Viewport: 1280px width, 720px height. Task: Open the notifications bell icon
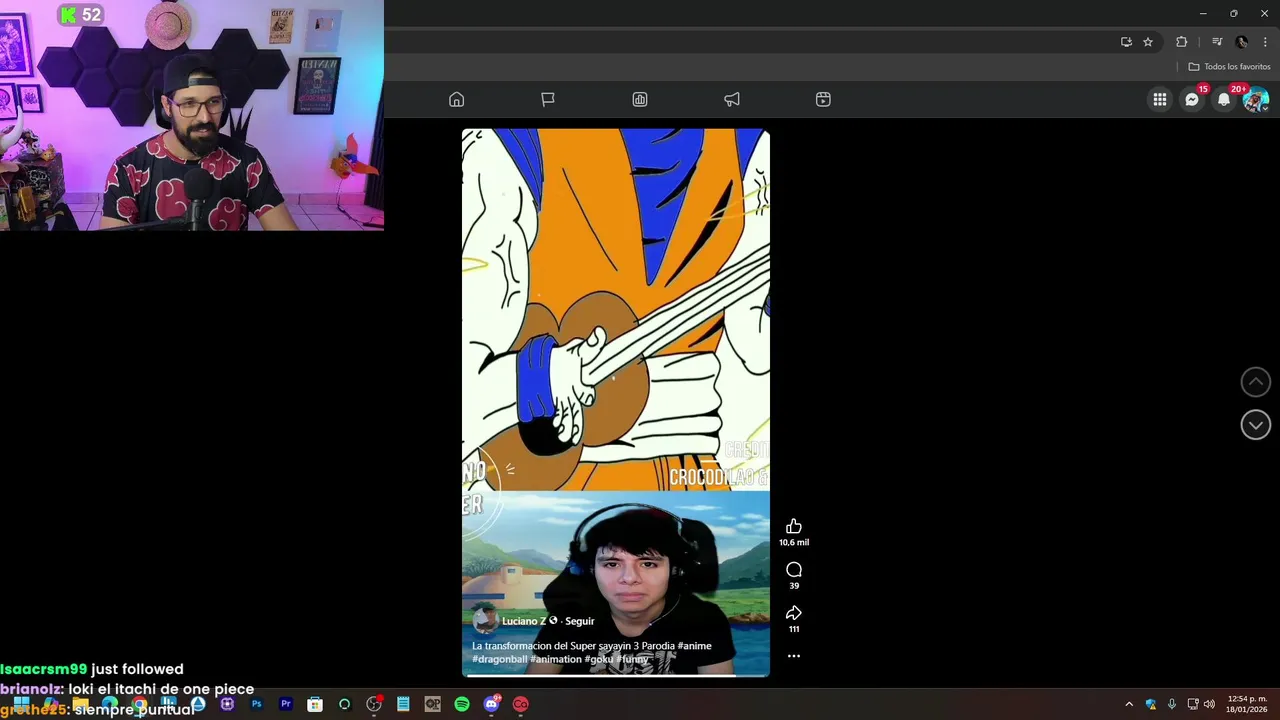tap(1224, 99)
